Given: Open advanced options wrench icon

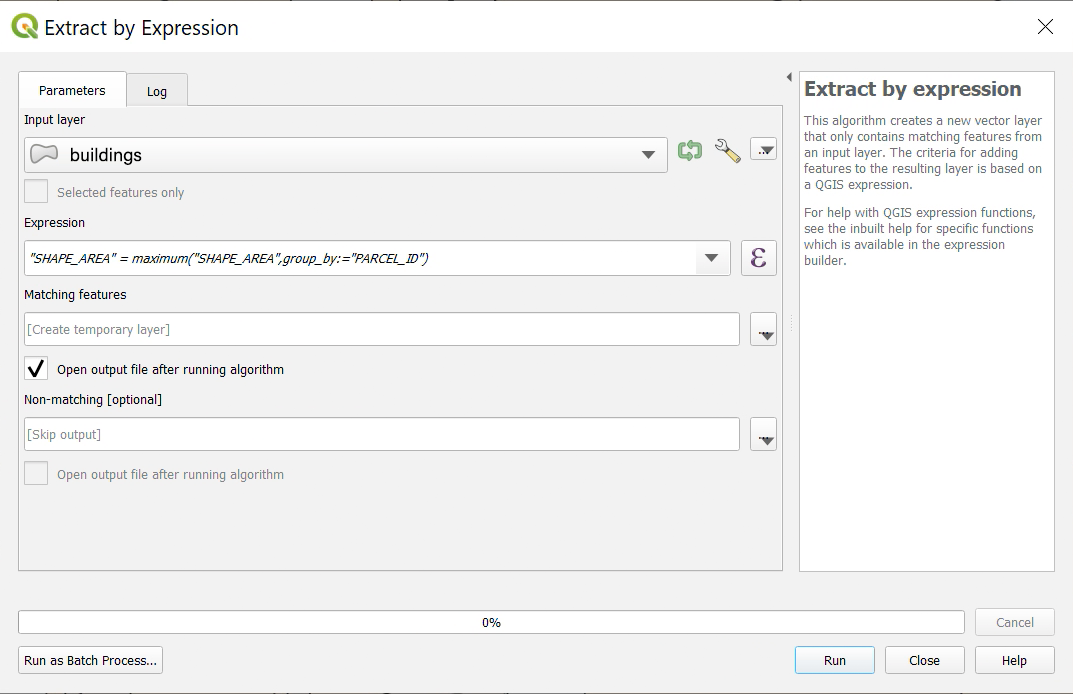Looking at the screenshot, I should point(727,151).
